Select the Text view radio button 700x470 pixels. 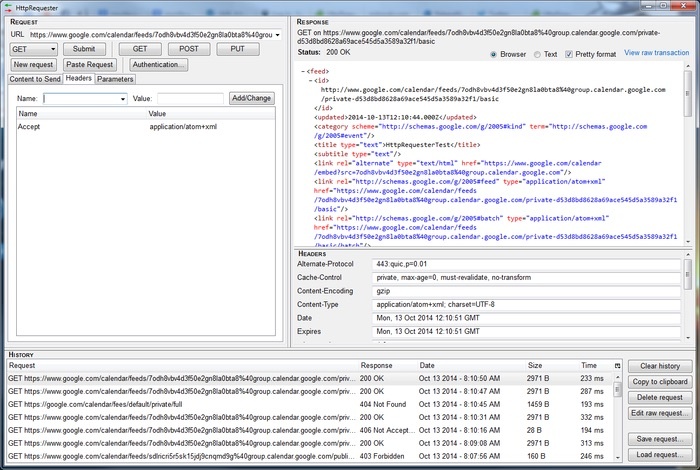point(537,54)
